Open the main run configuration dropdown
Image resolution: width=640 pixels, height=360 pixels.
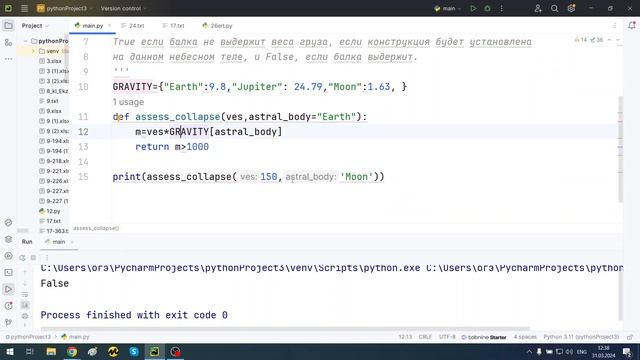tap(448, 8)
